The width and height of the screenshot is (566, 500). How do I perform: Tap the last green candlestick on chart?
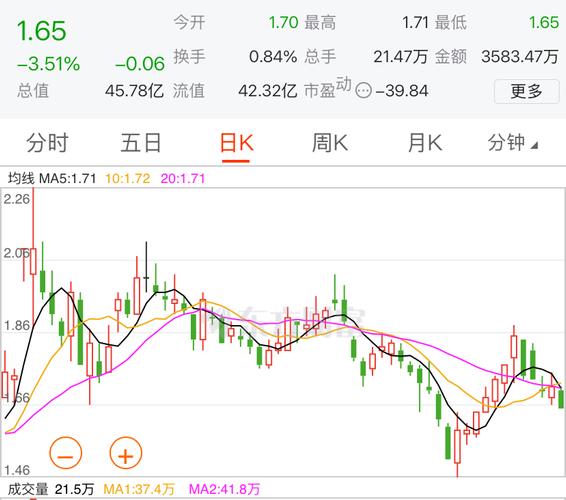coord(561,399)
